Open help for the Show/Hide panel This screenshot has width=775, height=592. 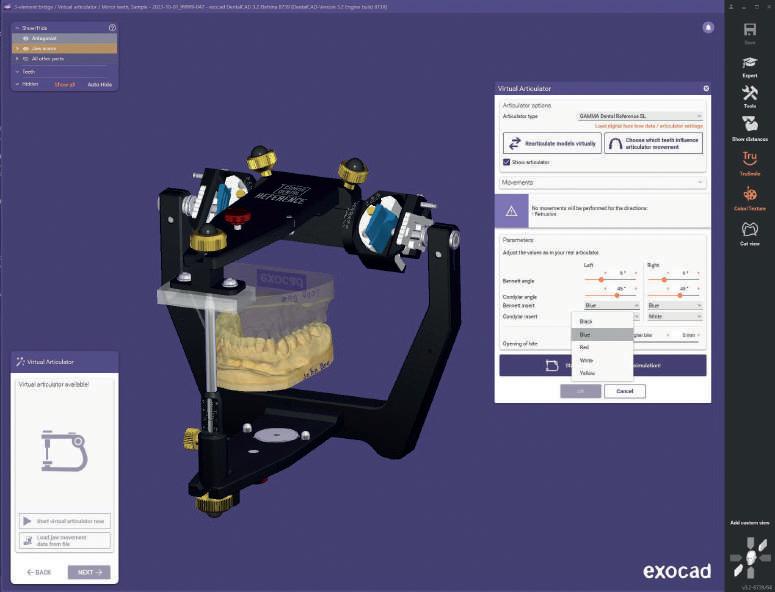pyautogui.click(x=112, y=28)
